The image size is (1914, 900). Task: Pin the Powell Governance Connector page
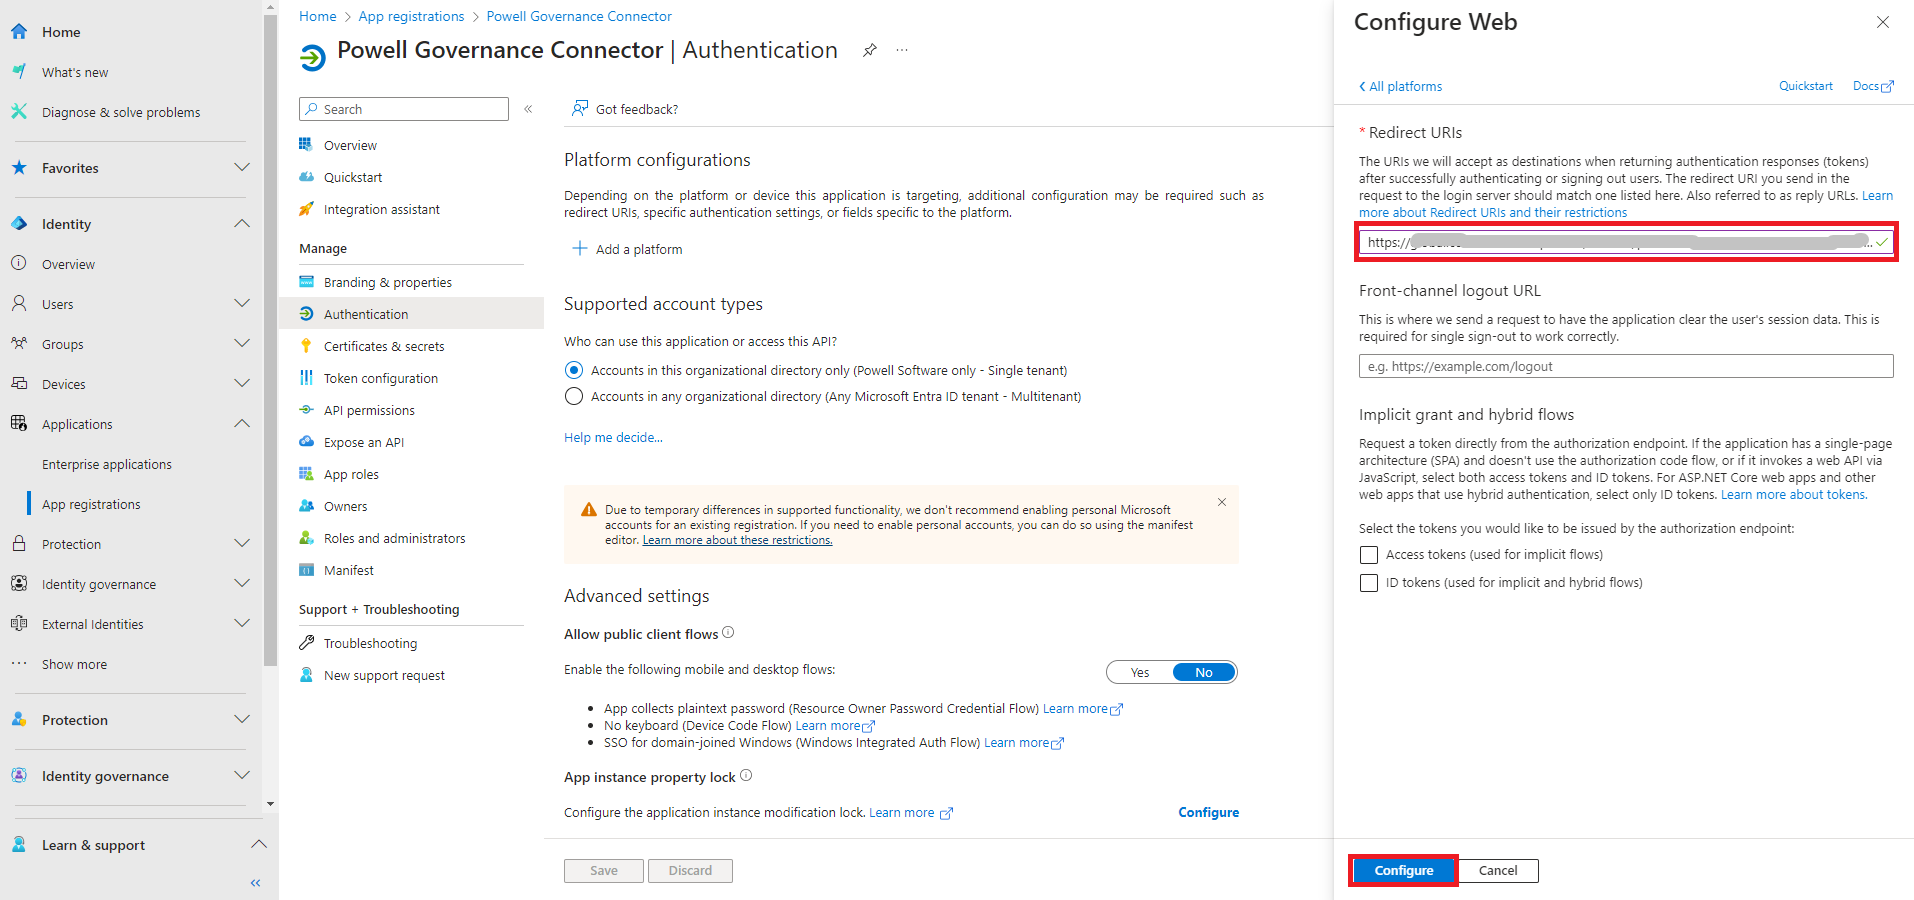pyautogui.click(x=870, y=50)
